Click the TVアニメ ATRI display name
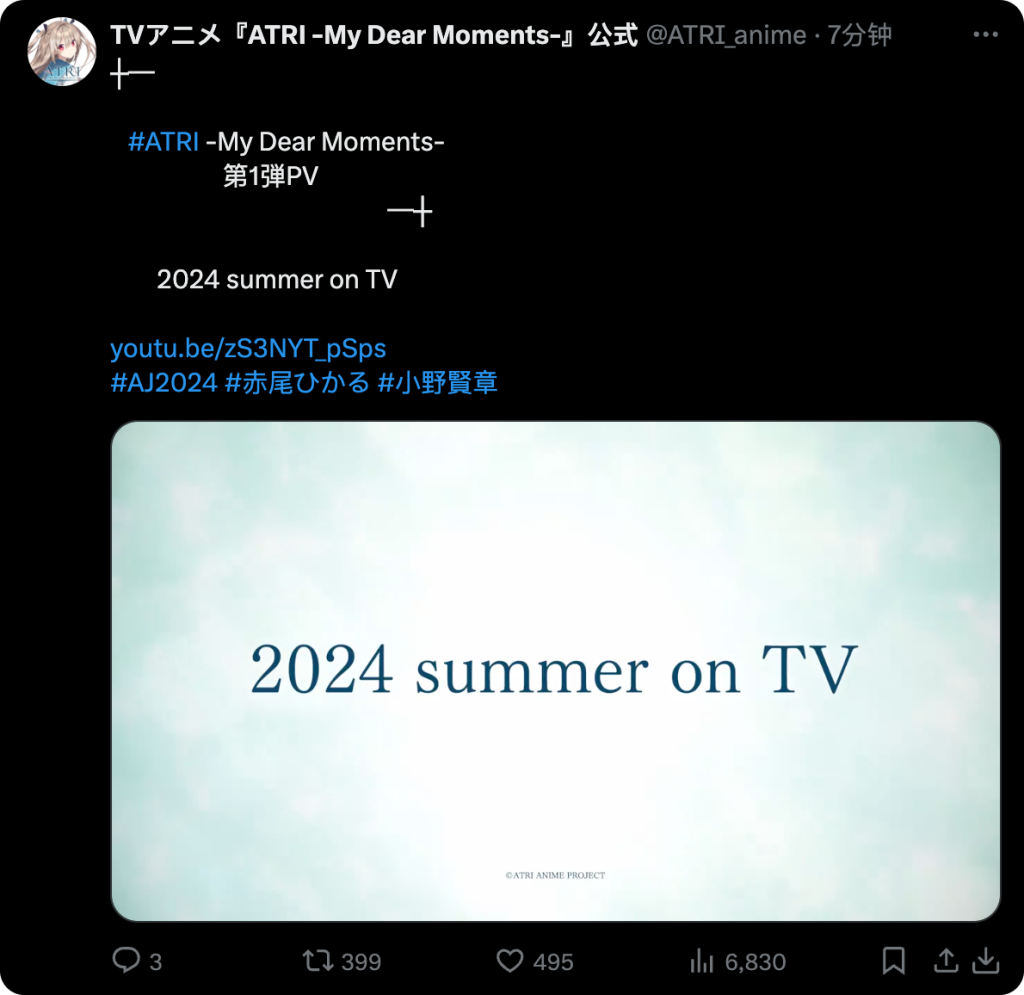 point(374,35)
